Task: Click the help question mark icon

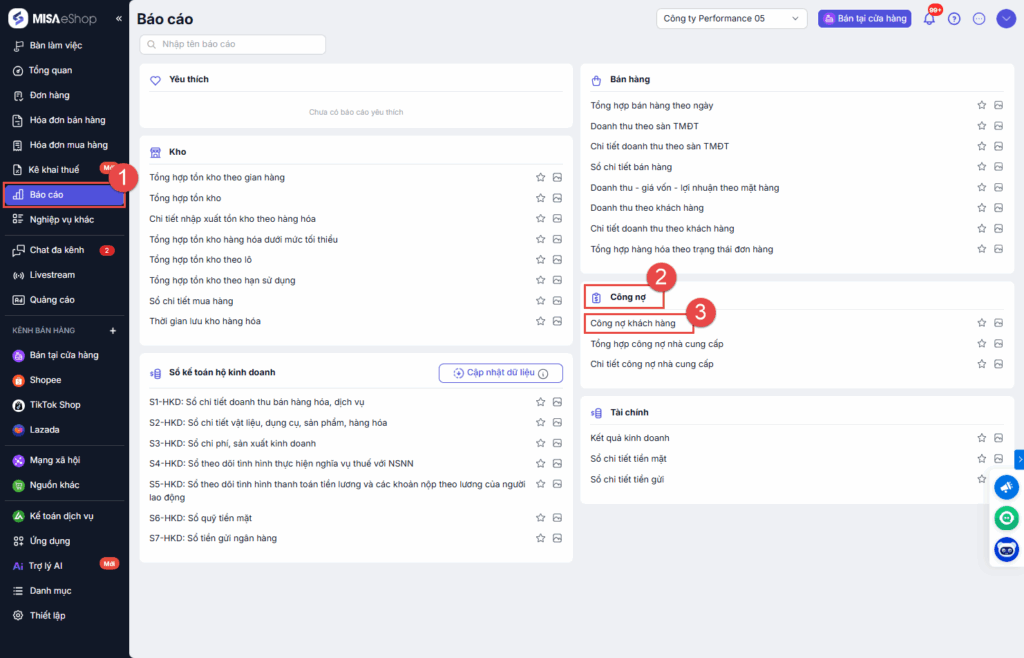Action: click(954, 19)
